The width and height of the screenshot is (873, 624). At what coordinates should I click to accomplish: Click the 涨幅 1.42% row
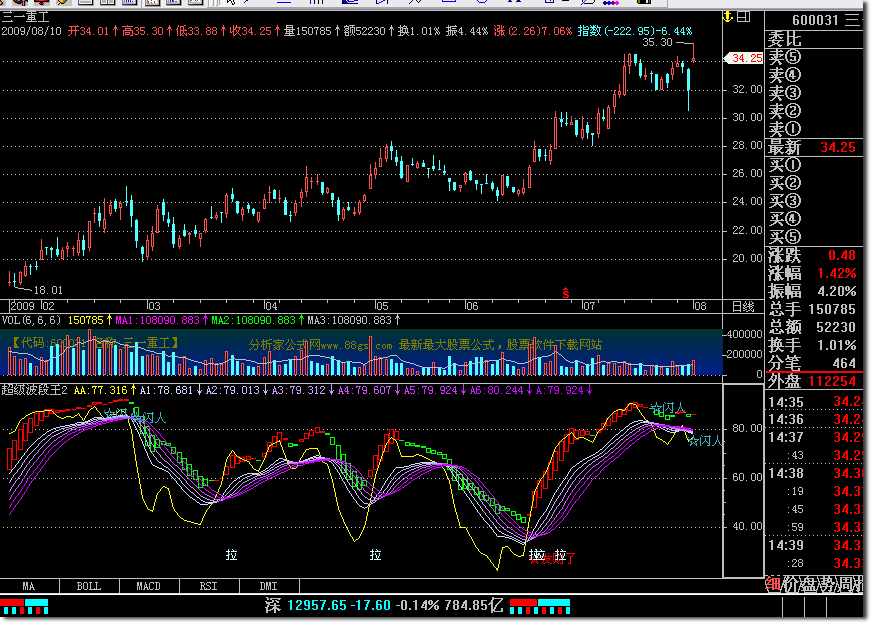(814, 273)
